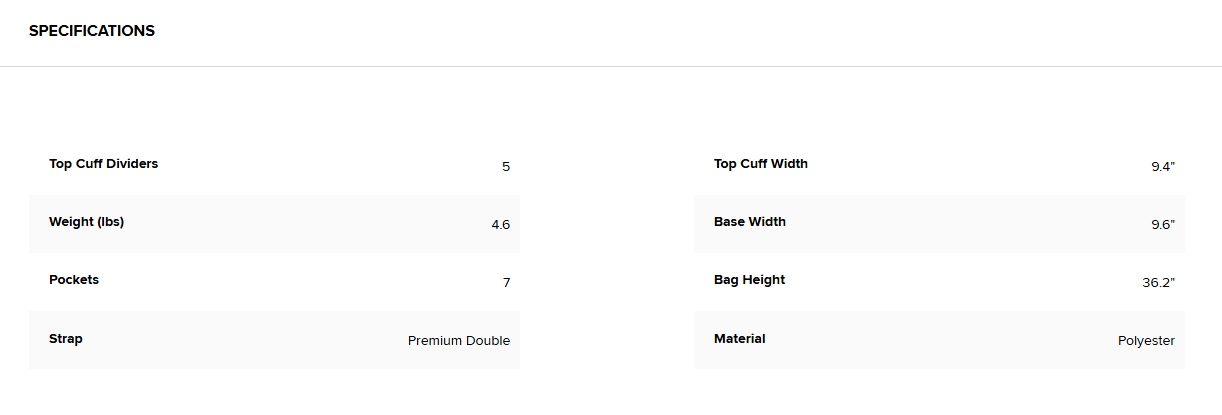Select the Strap label
The height and width of the screenshot is (415, 1222).
66,339
